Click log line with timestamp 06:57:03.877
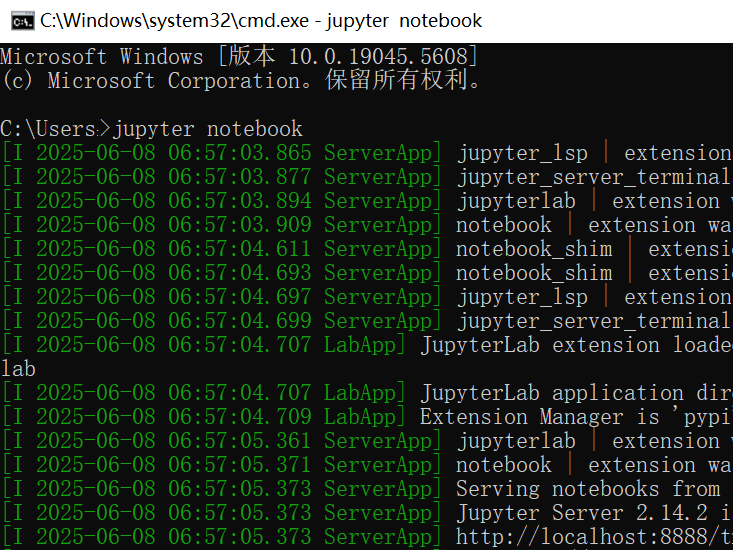This screenshot has width=733, height=550. coord(366,177)
